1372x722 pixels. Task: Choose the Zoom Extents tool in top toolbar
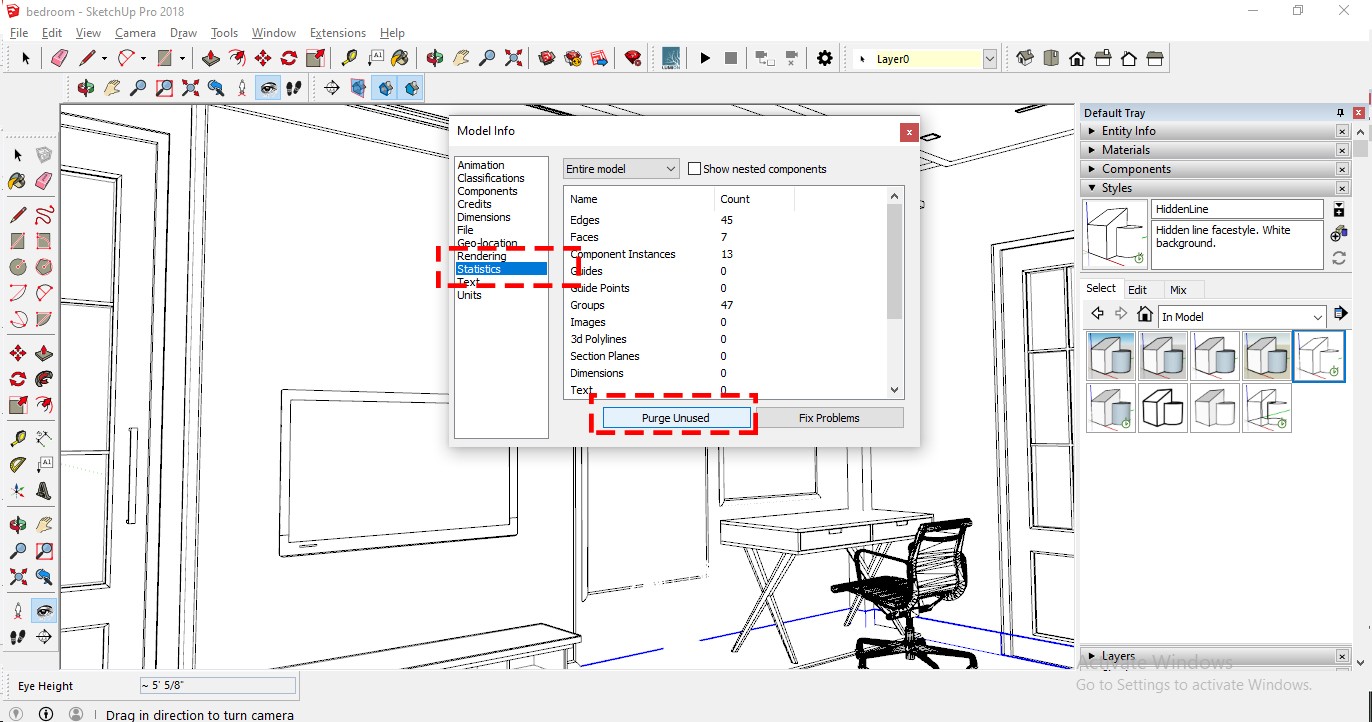(513, 58)
